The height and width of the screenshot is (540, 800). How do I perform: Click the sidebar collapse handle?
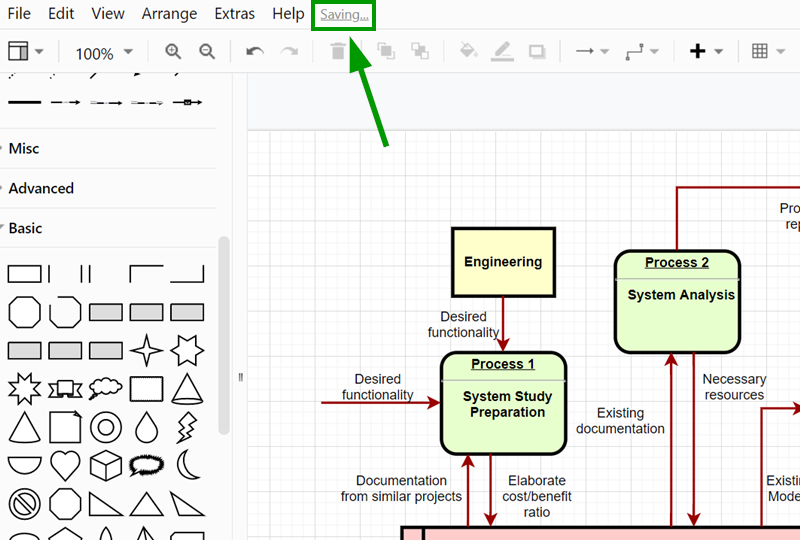[241, 377]
